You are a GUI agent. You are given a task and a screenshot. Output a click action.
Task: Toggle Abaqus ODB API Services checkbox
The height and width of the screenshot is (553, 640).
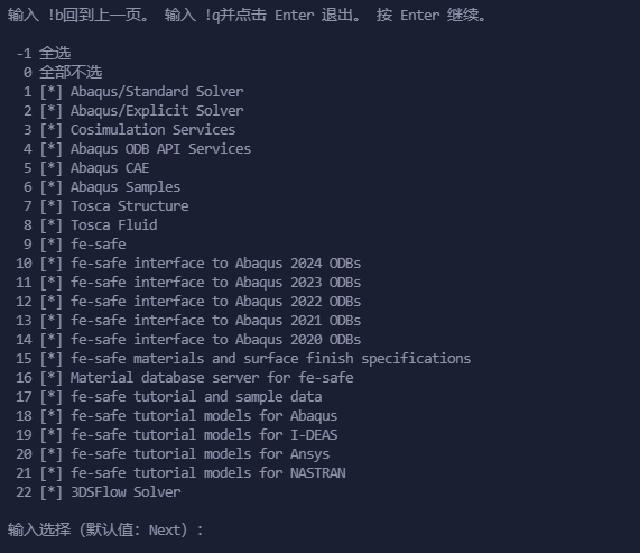(x=51, y=149)
